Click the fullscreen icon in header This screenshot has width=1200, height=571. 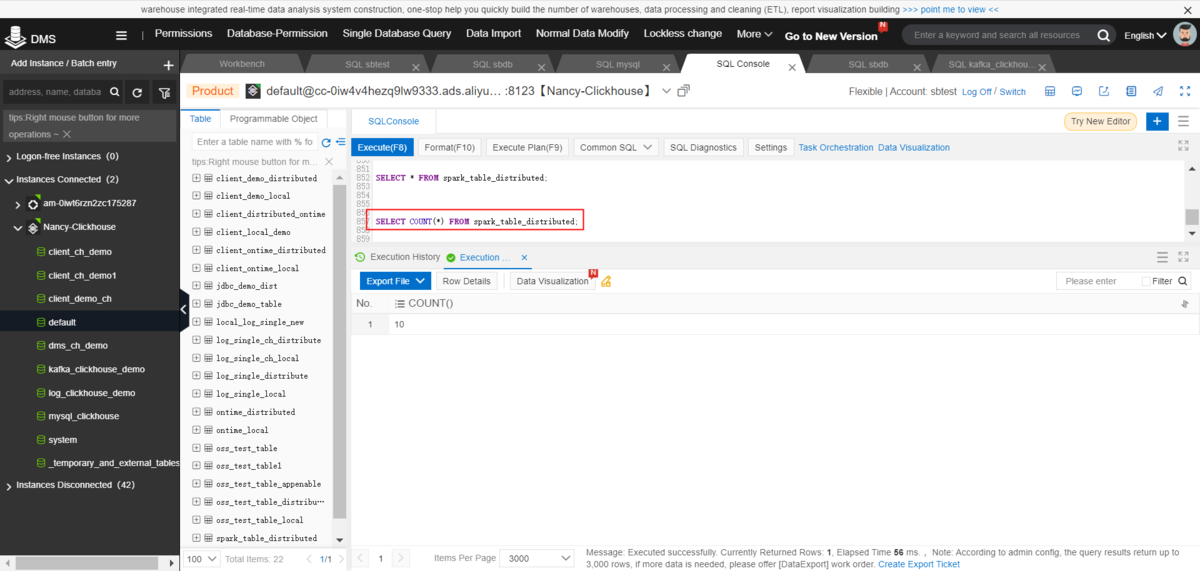[x=1184, y=91]
